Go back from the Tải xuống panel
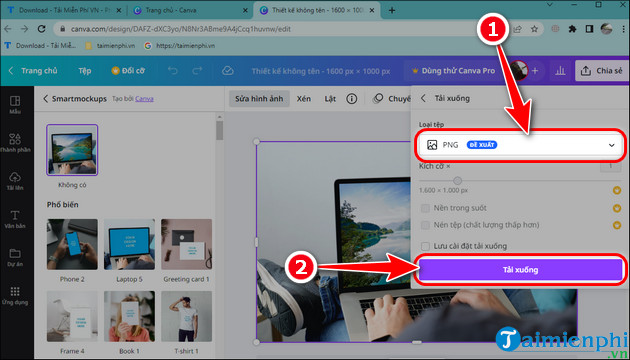Image resolution: width=630 pixels, height=360 pixels. pyautogui.click(x=423, y=98)
